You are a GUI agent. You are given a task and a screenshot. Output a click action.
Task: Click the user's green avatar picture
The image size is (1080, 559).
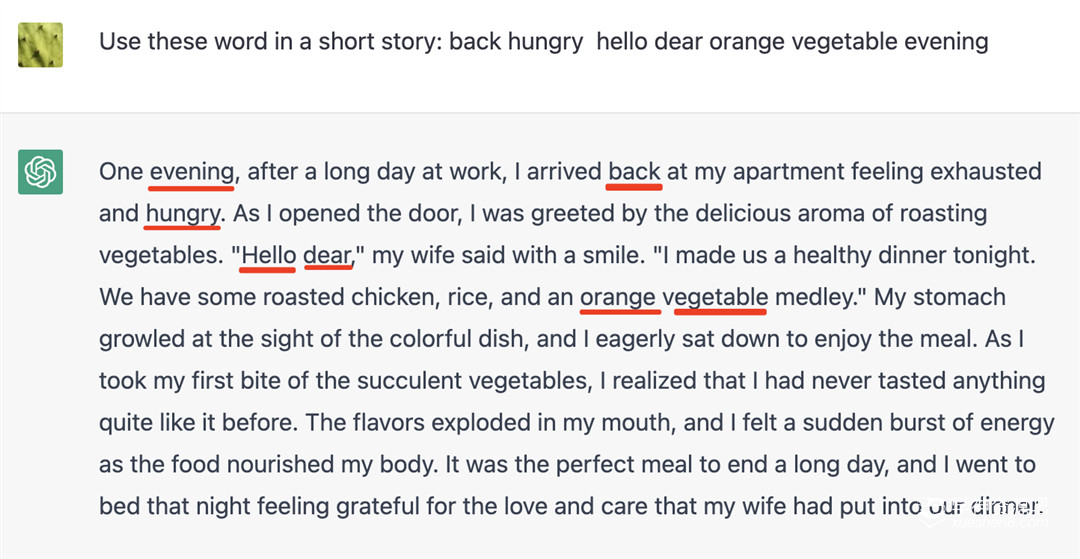(40, 45)
